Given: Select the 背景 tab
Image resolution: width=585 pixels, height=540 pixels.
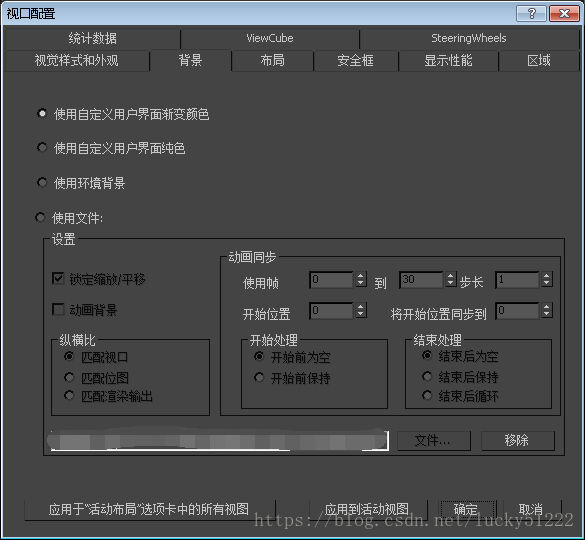Looking at the screenshot, I should point(190,60).
